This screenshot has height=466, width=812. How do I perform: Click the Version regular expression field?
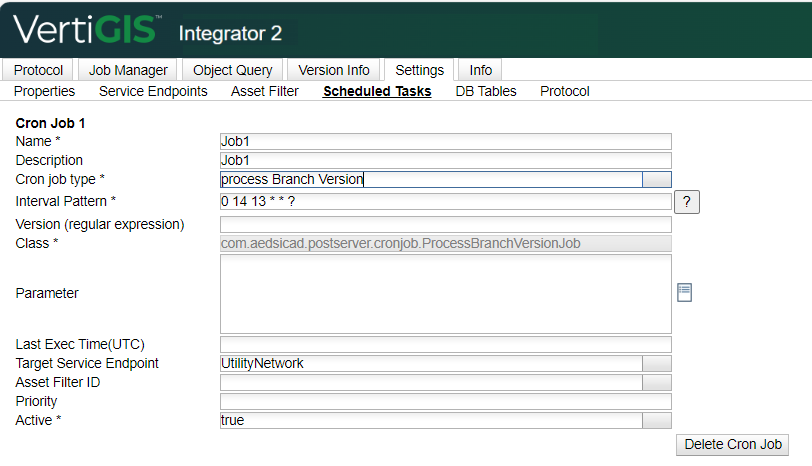(445, 225)
